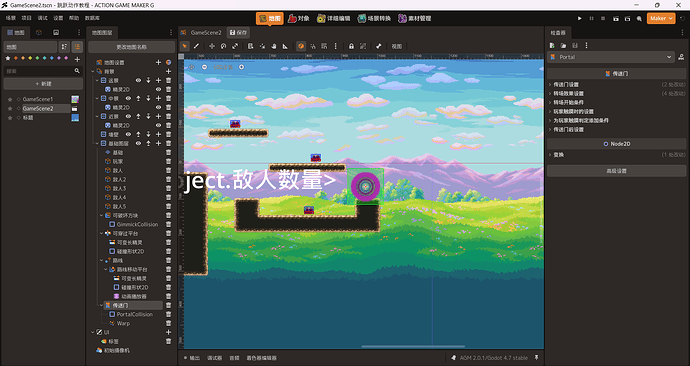
Task: Delete the Warp node via trash icon
Action: pos(168,323)
